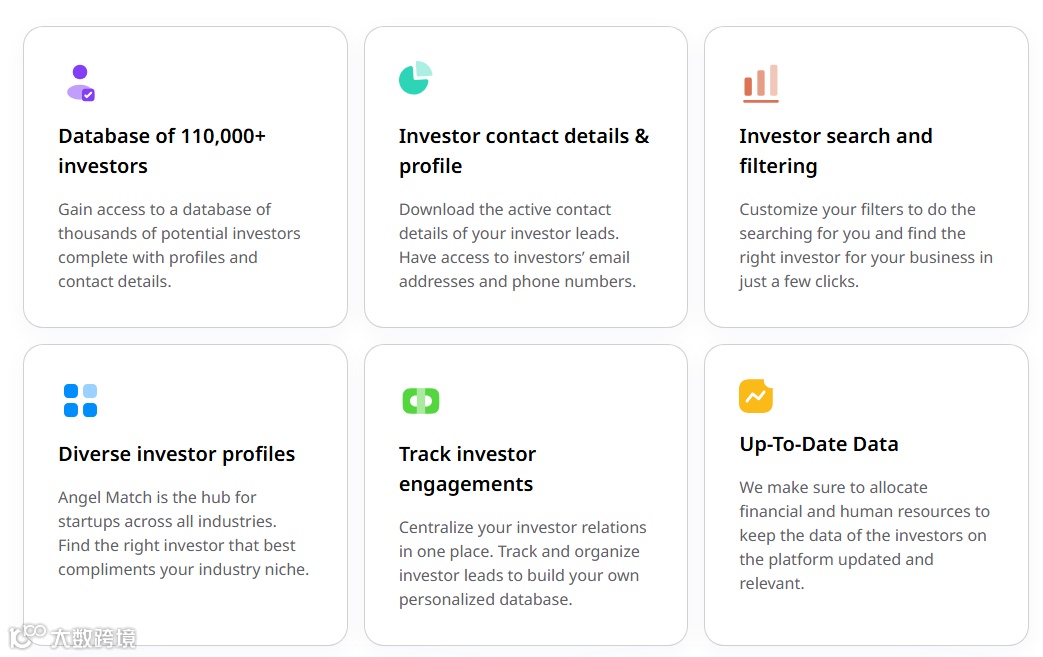Click the blue four-squares grid icon

tap(80, 400)
